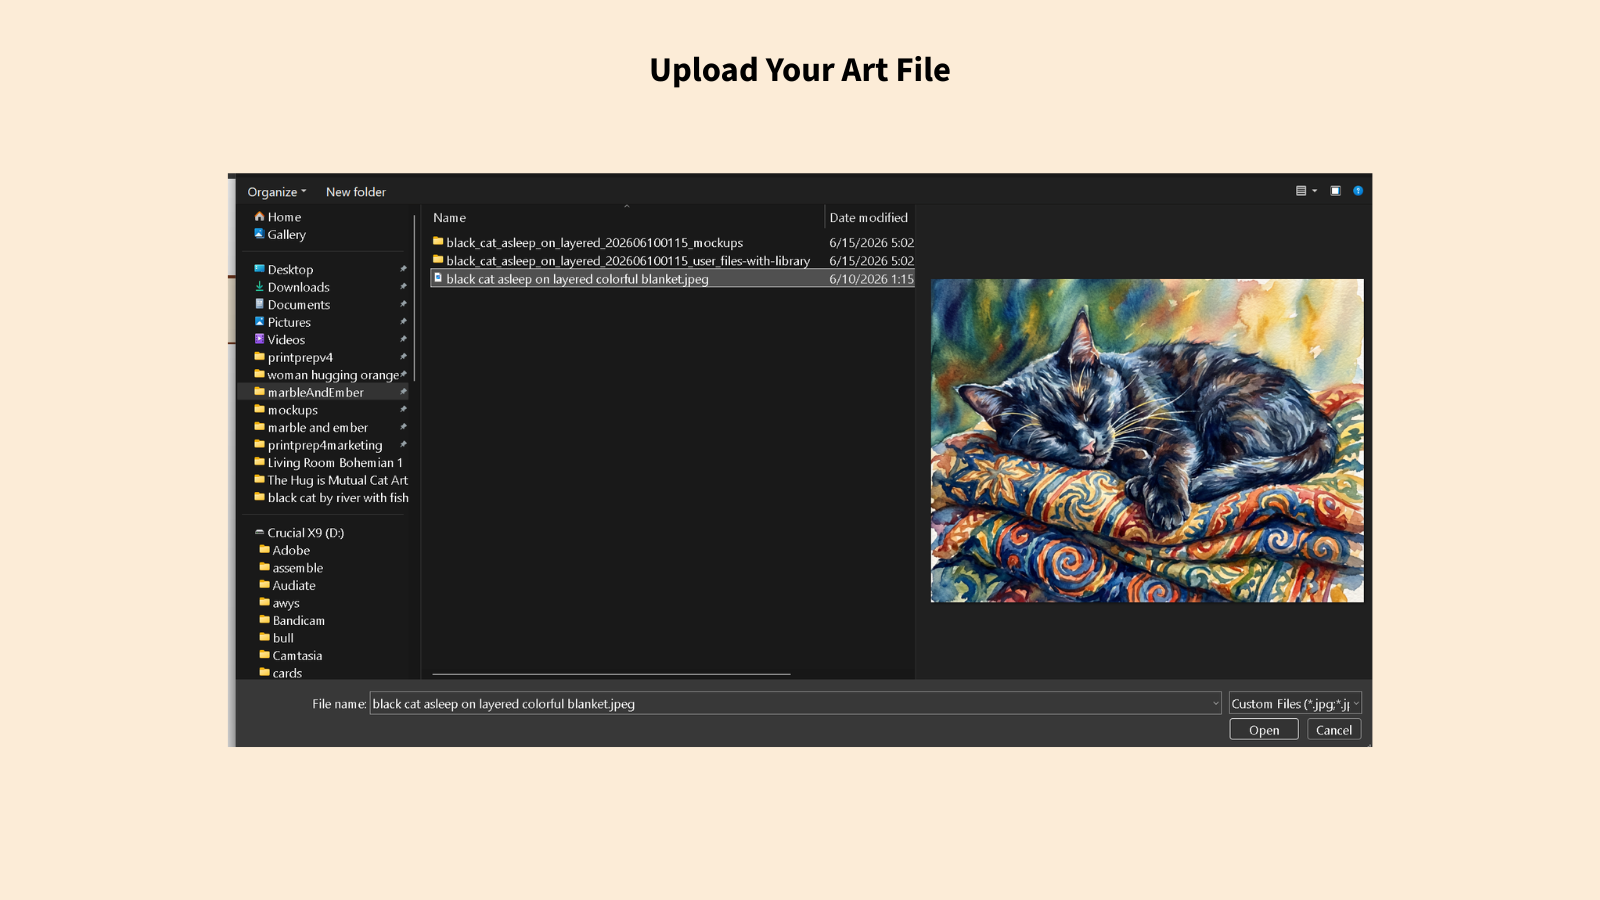Expand the File name history dropdown arrow
This screenshot has height=900, width=1600.
point(1216,704)
